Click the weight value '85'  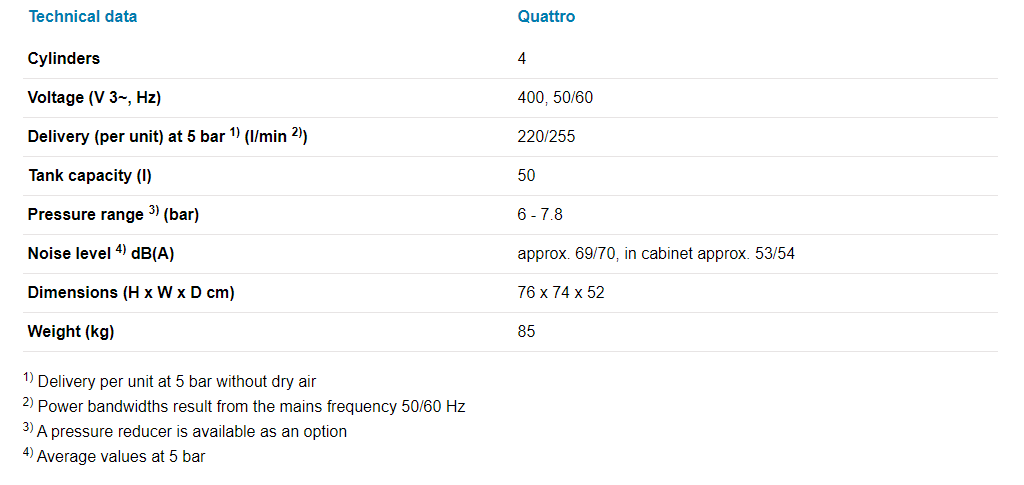(x=527, y=332)
